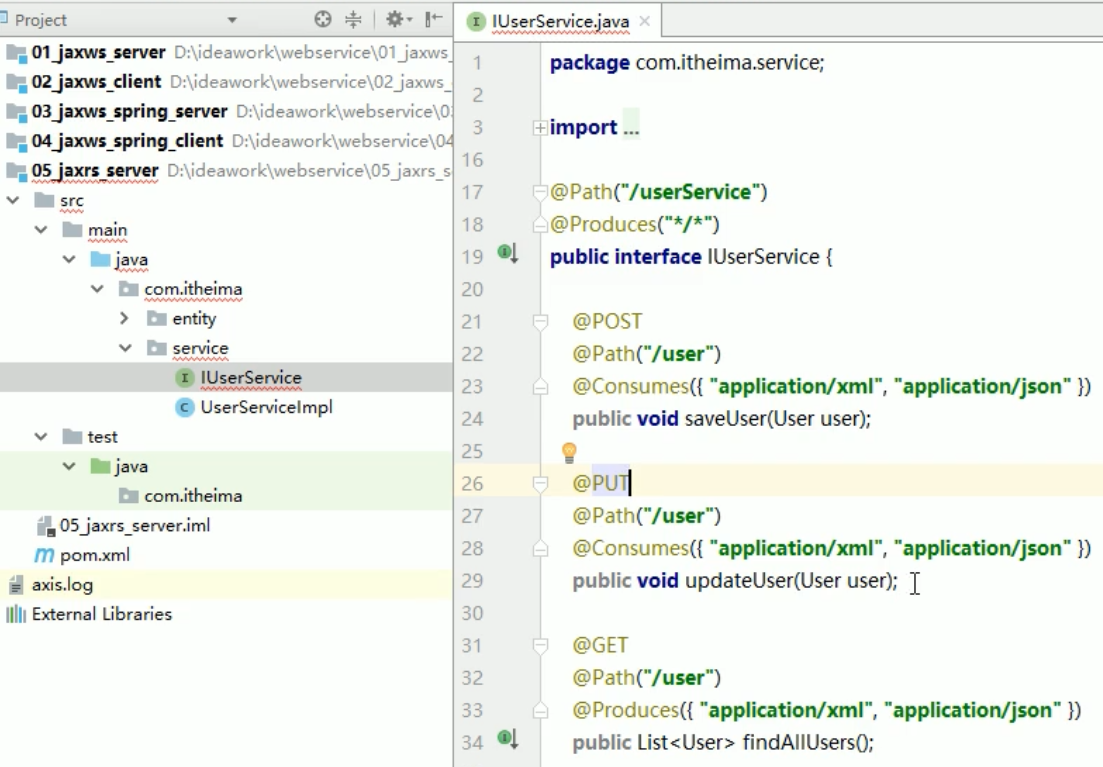The image size is (1103, 767).
Task: Toggle the fold marker at line 26 @PUT
Action: coord(540,483)
